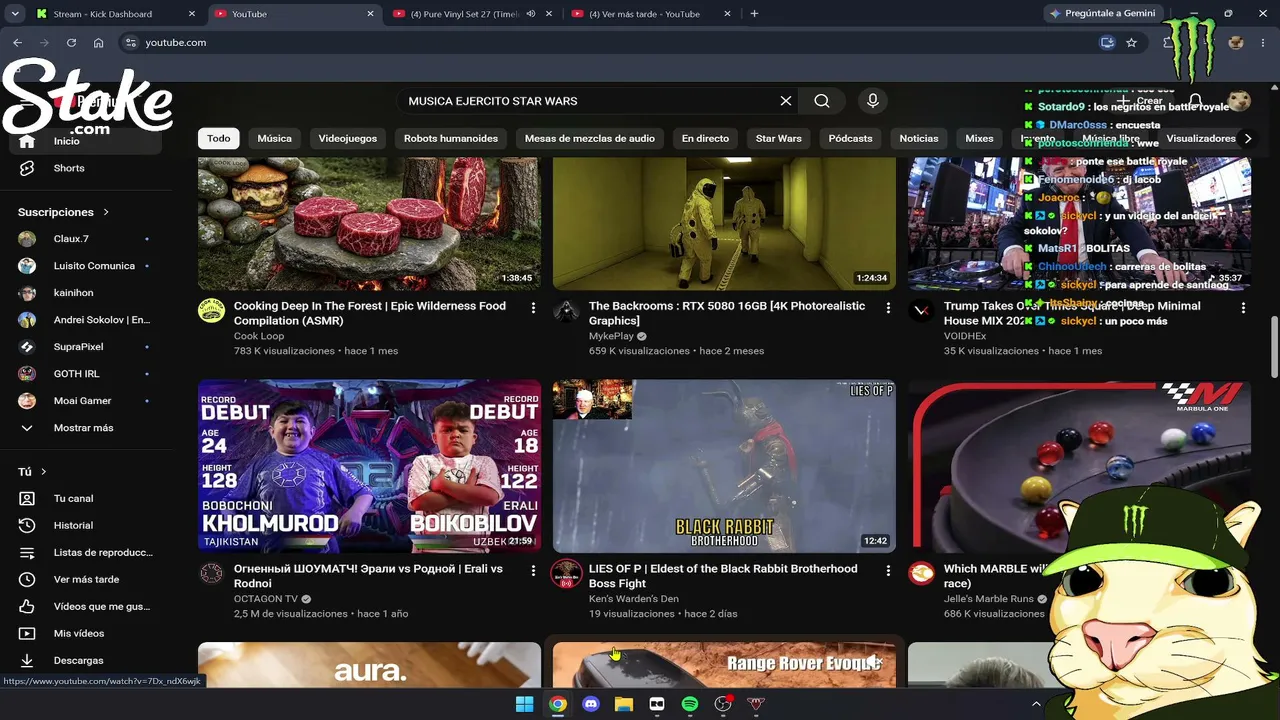Click the YouTube search input field

[590, 101]
